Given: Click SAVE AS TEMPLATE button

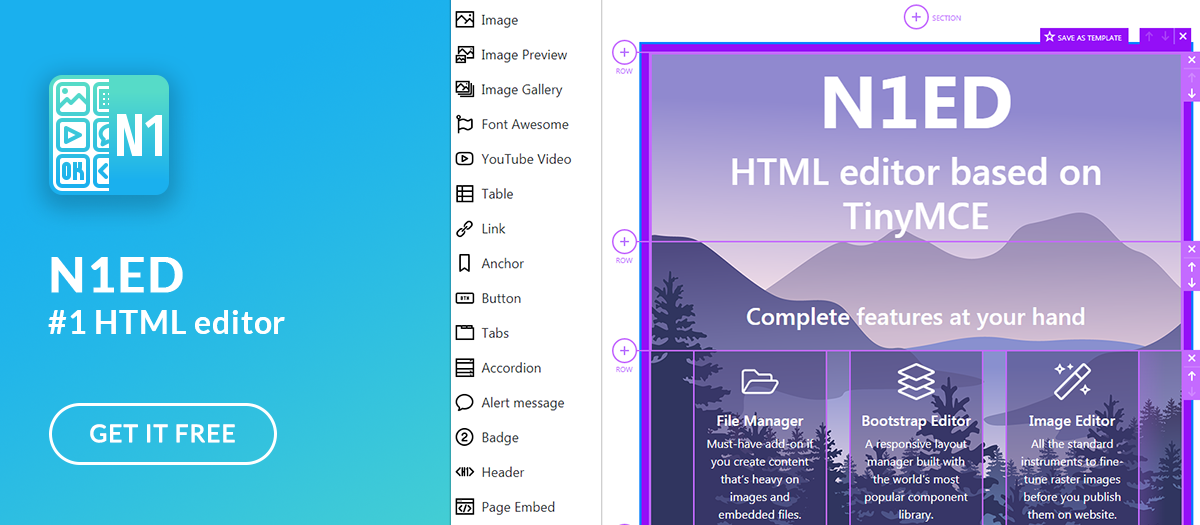Looking at the screenshot, I should [x=1084, y=37].
